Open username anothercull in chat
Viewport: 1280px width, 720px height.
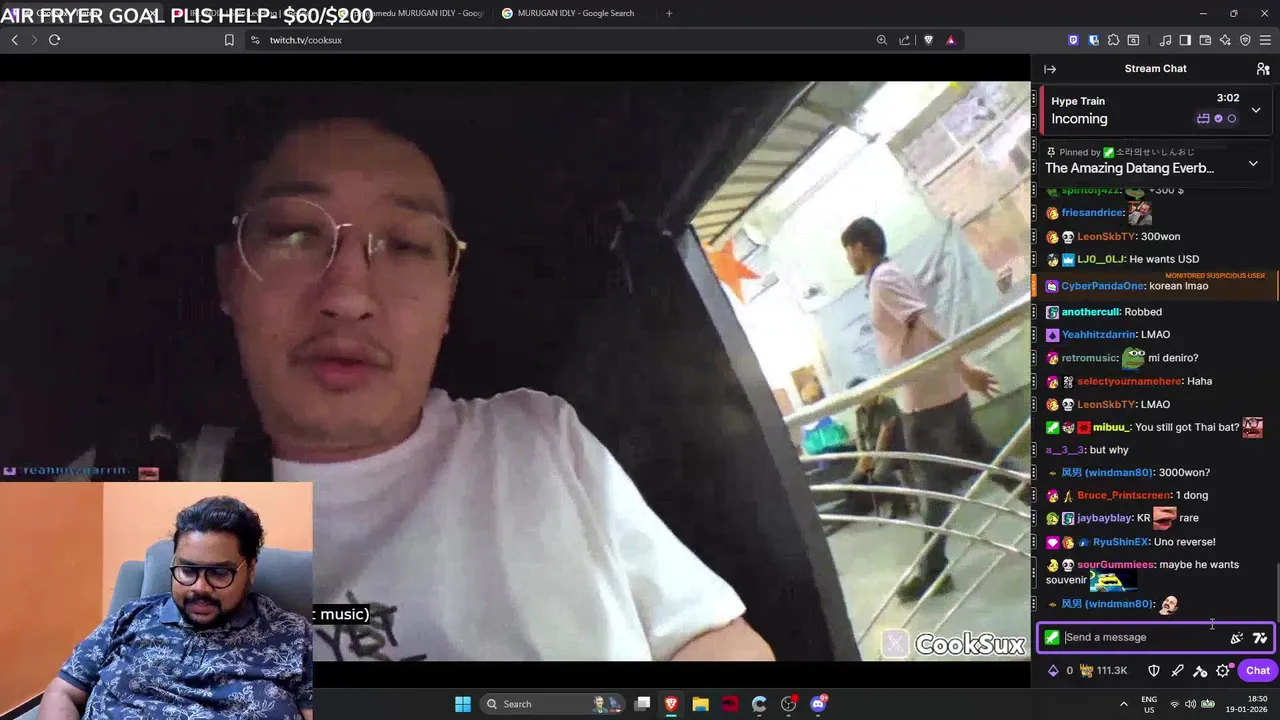(x=1090, y=312)
